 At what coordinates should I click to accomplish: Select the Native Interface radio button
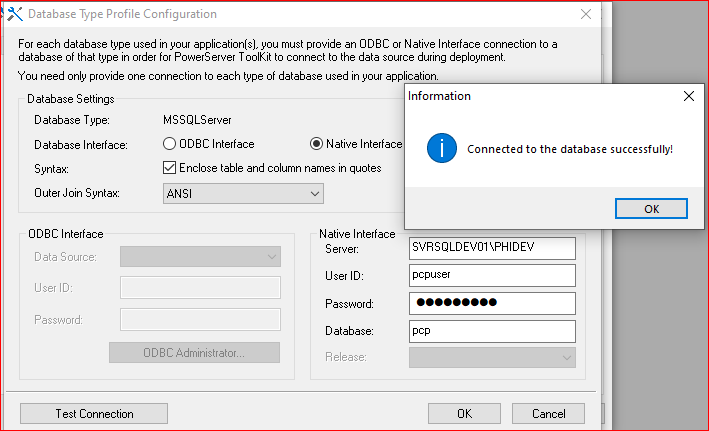coord(318,144)
